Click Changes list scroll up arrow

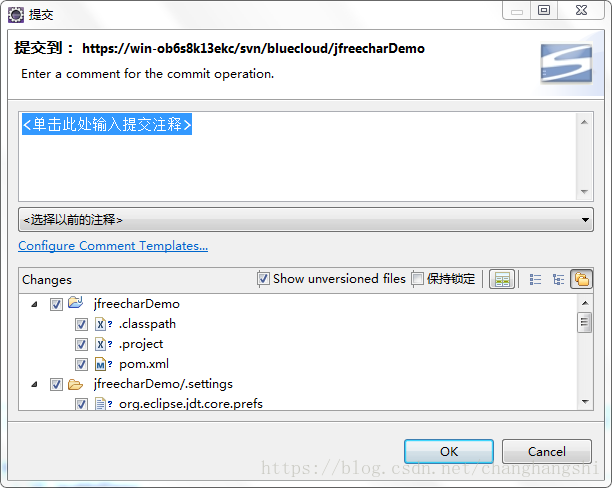click(585, 303)
